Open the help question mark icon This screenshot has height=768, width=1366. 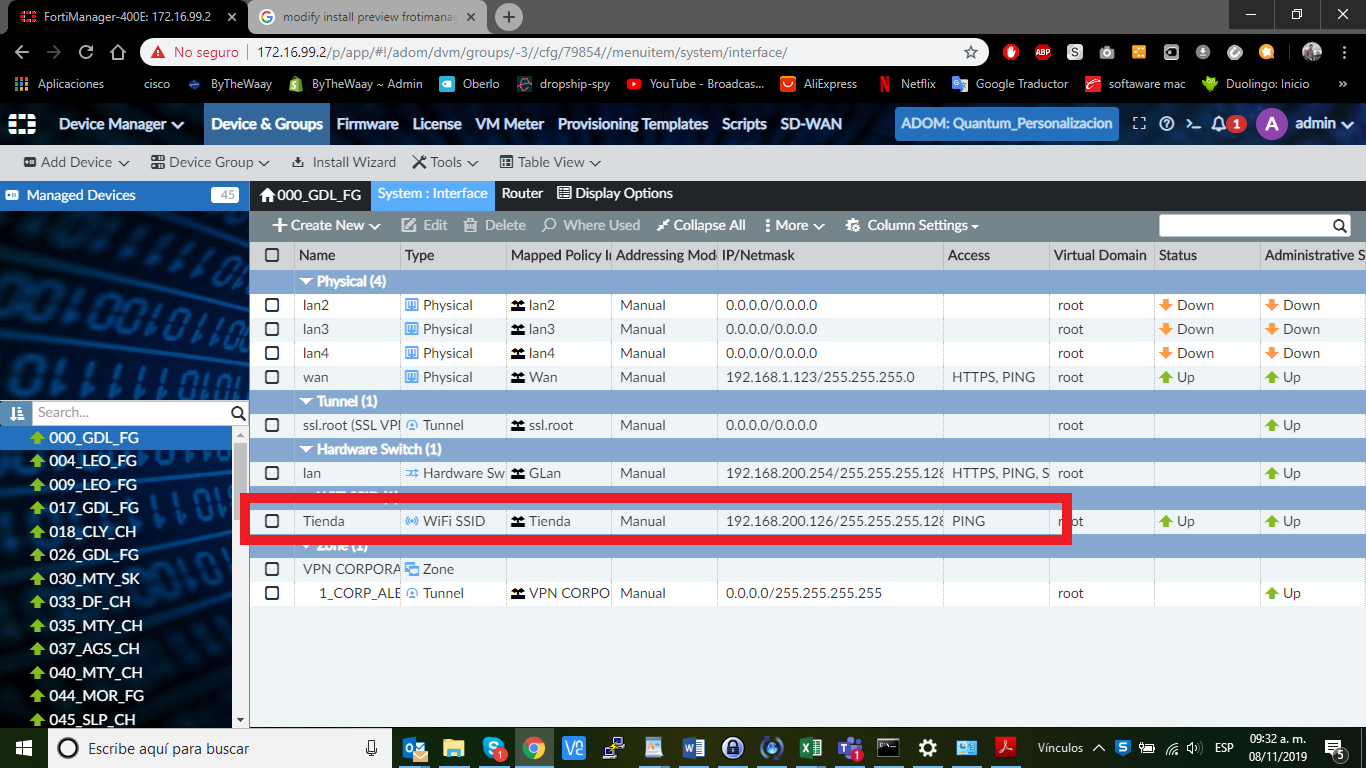1166,124
